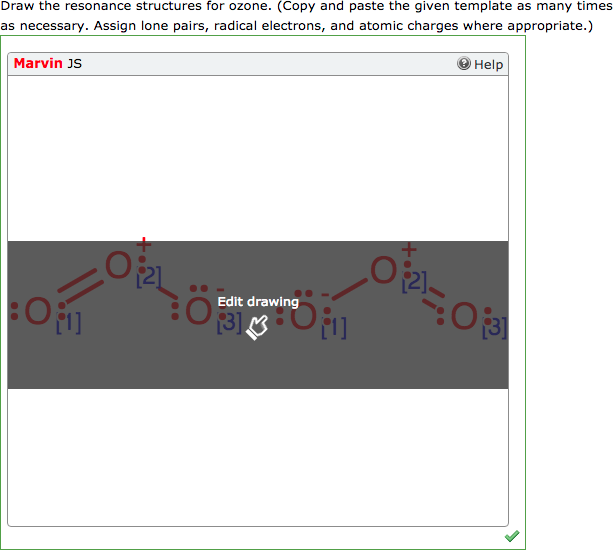Click plus charge on left central oxygen

pos(144,242)
